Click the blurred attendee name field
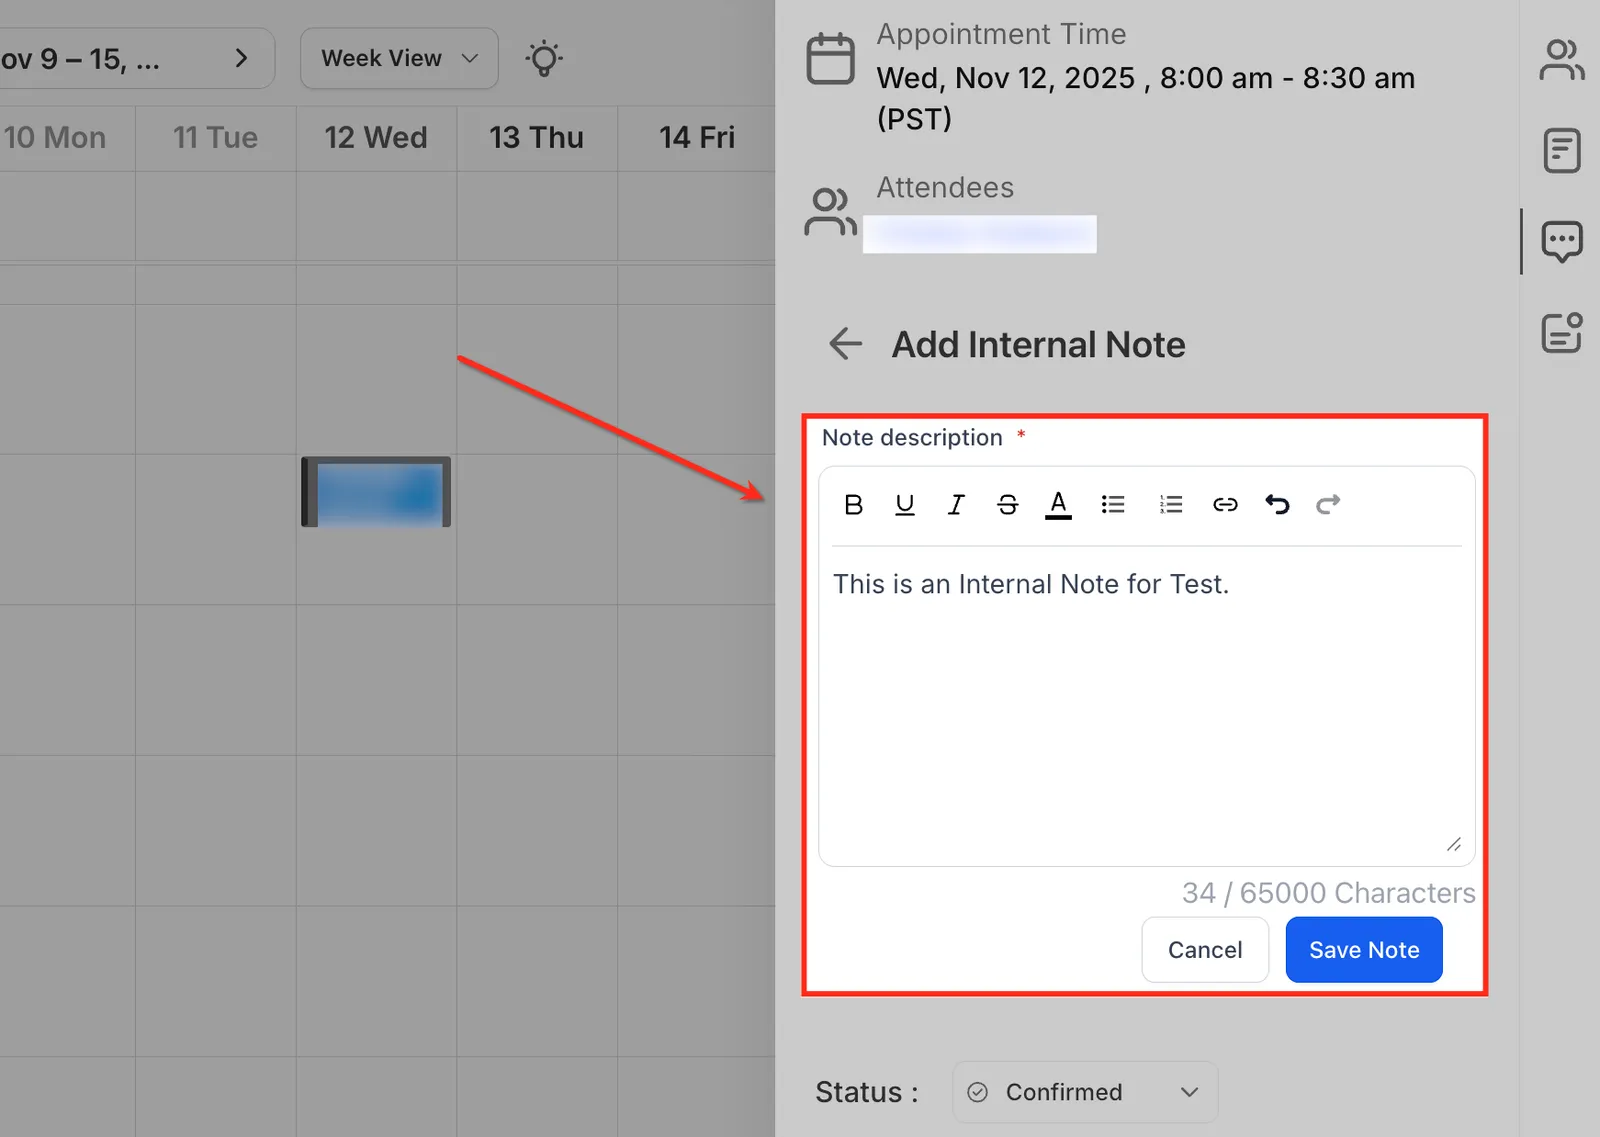The image size is (1600, 1137). (x=980, y=234)
